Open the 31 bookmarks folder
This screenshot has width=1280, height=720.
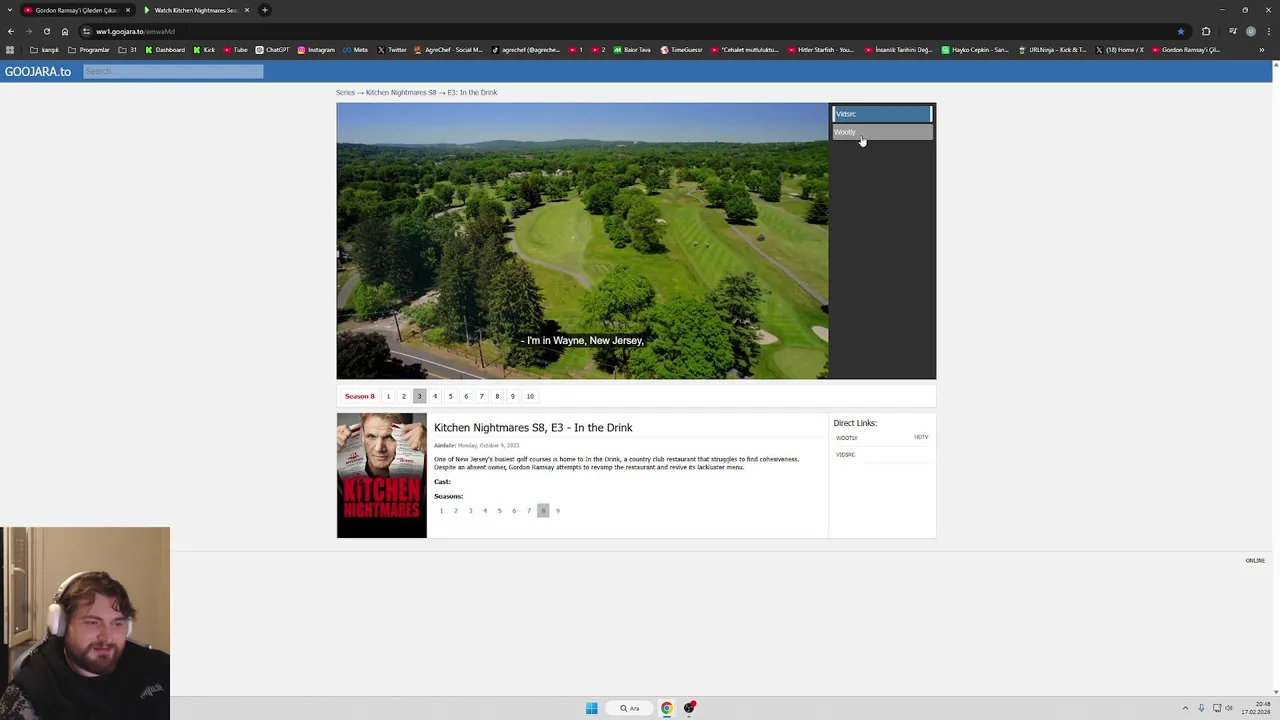(128, 50)
